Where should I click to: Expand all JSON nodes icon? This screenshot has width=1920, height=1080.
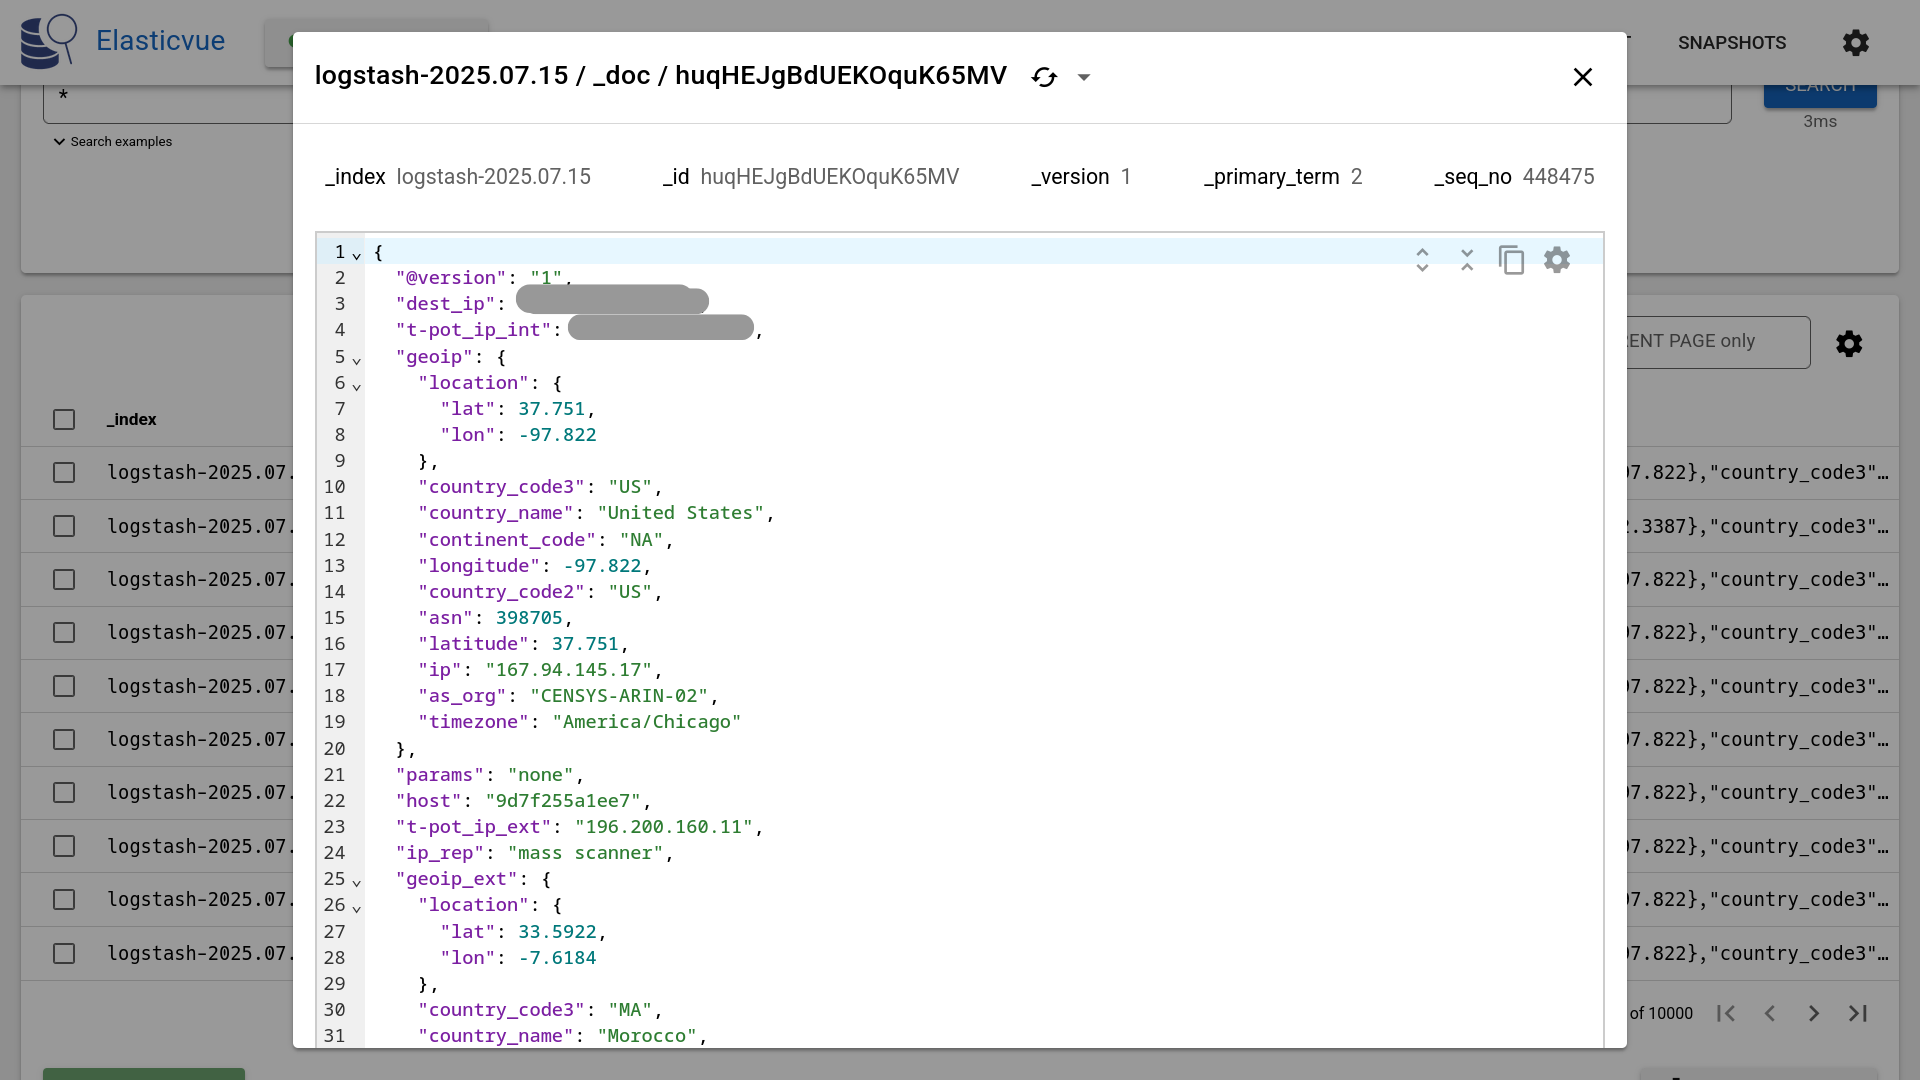click(x=1422, y=260)
